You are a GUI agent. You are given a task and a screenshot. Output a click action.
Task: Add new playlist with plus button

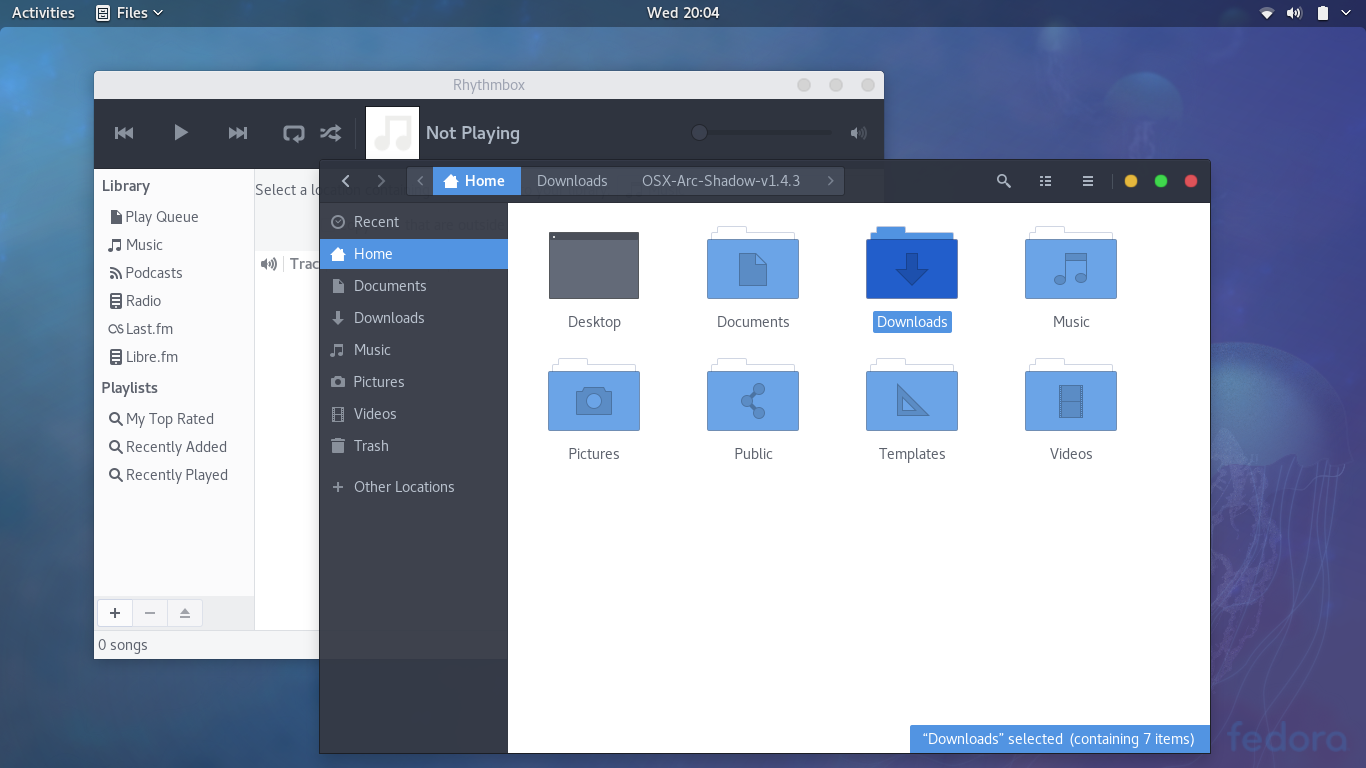(x=115, y=613)
